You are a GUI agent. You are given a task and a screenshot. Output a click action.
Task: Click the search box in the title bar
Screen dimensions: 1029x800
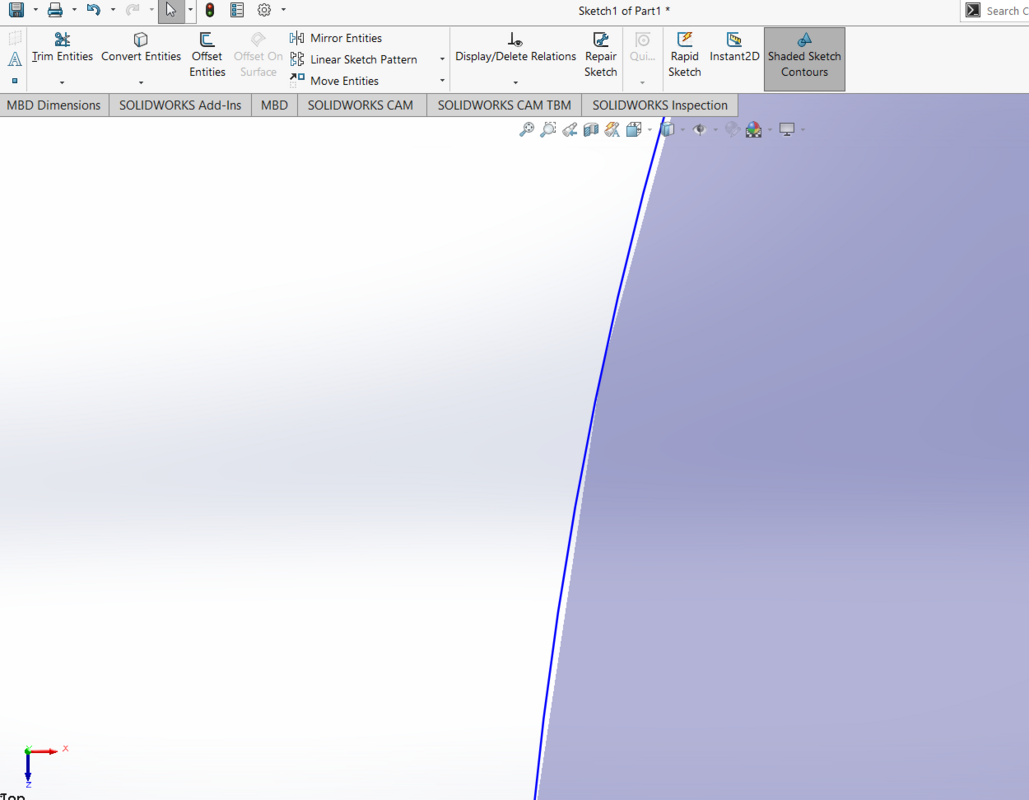[x=1005, y=10]
